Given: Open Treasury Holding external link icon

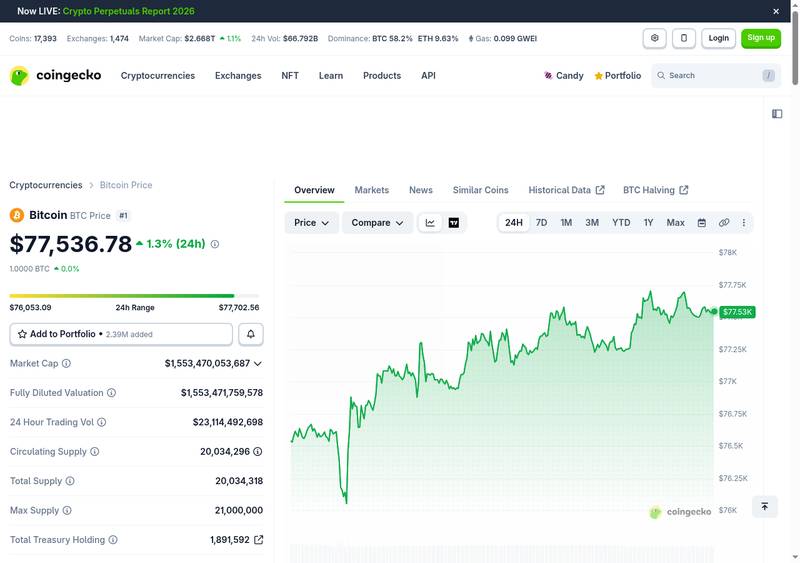Looking at the screenshot, I should pyautogui.click(x=259, y=540).
